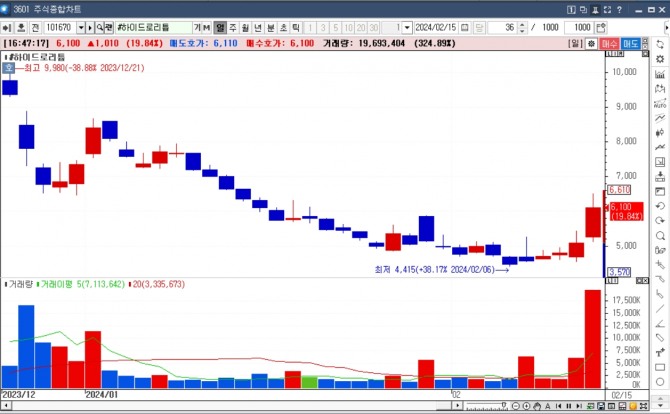Select the text T tool in sidebar

[660, 352]
